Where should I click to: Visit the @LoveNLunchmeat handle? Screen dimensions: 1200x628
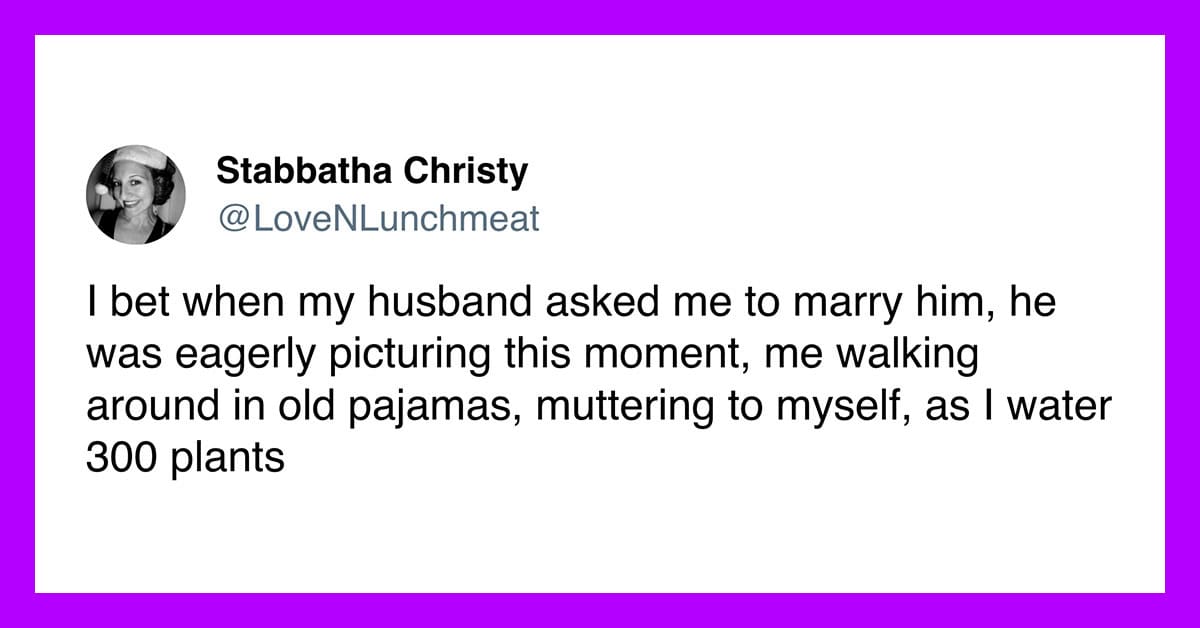point(378,216)
